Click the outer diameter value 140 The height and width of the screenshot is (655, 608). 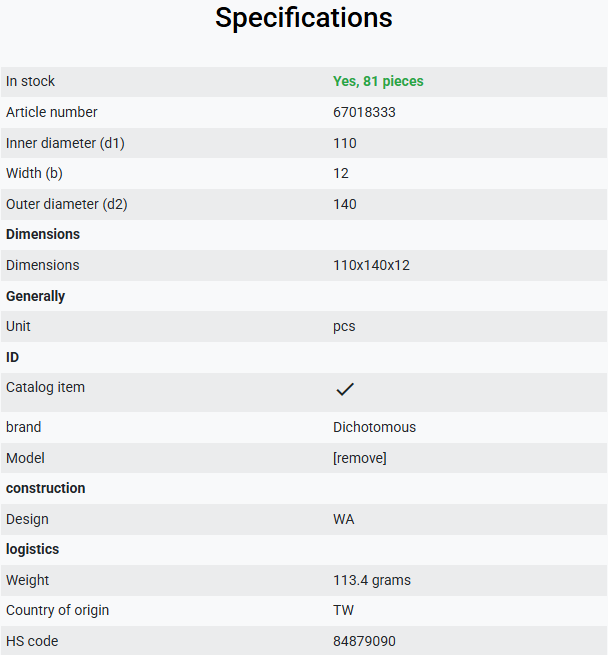(345, 204)
